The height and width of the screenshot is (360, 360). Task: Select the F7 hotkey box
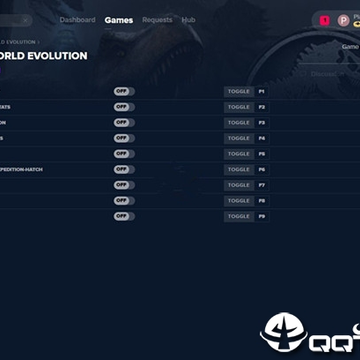click(262, 185)
